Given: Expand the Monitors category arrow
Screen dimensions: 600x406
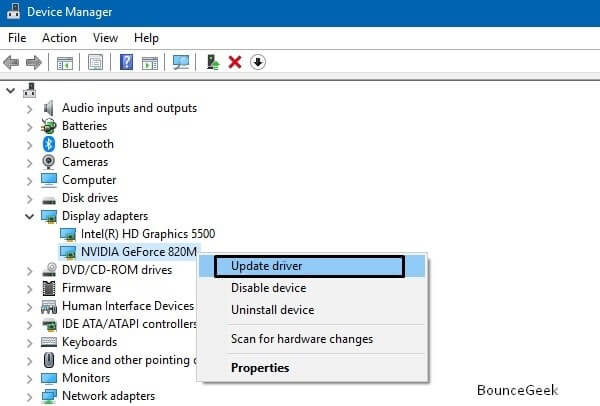Looking at the screenshot, I should (29, 379).
